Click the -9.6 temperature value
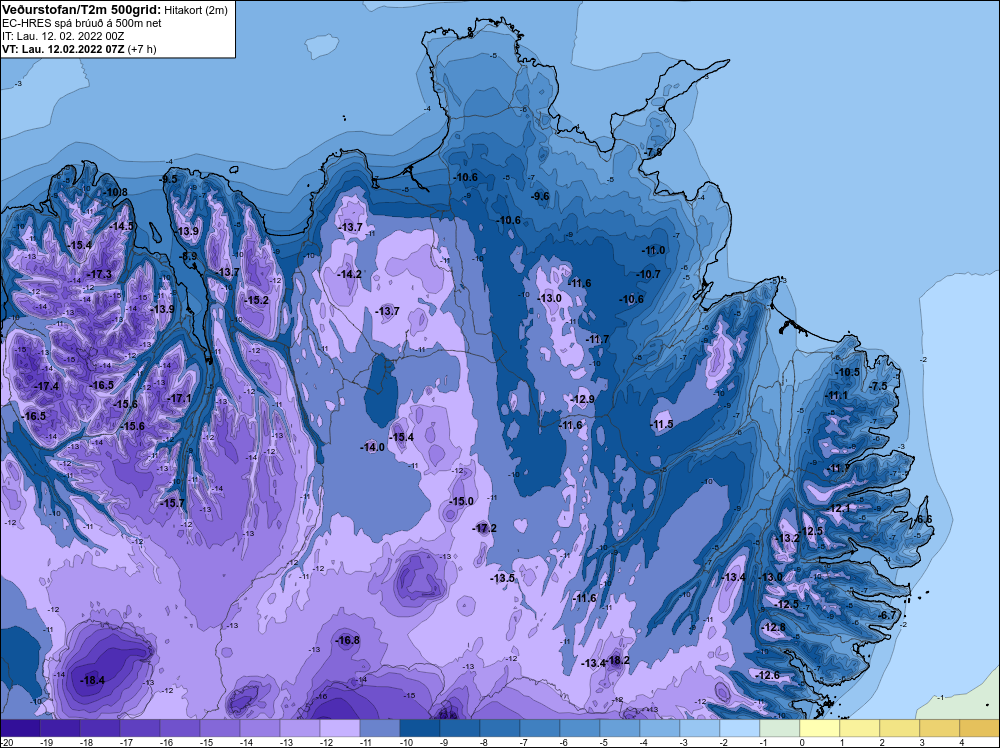Viewport: 1000px width, 748px height. click(x=540, y=196)
